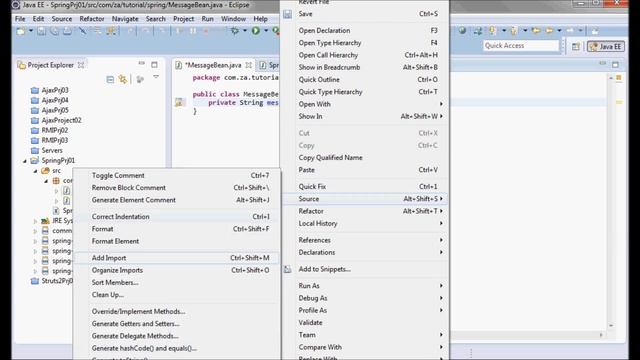Open the Navigate menu
This screenshot has width=640, height=360.
click(x=125, y=19)
